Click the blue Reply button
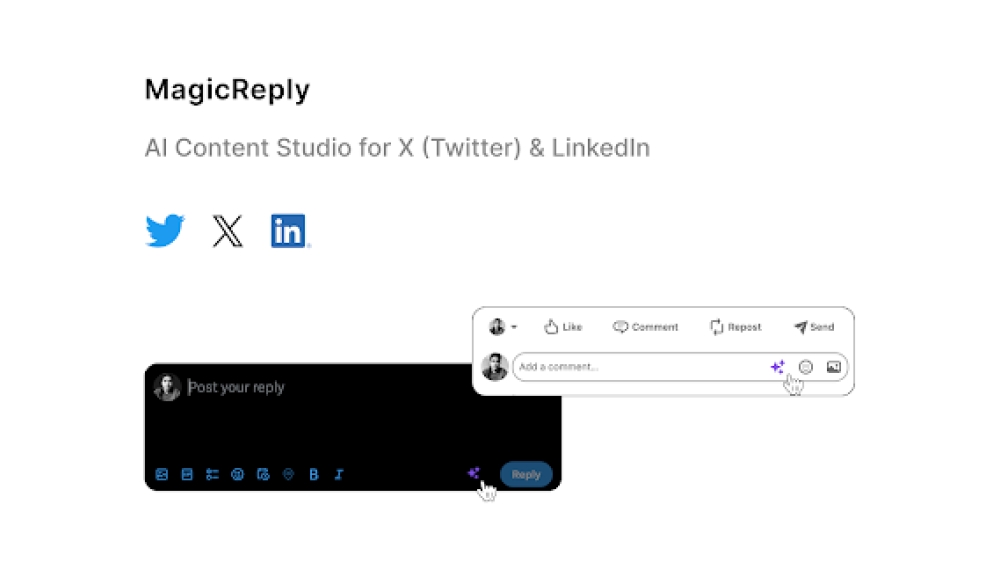Screen dimensions: 1000x563 pyautogui.click(x=526, y=474)
